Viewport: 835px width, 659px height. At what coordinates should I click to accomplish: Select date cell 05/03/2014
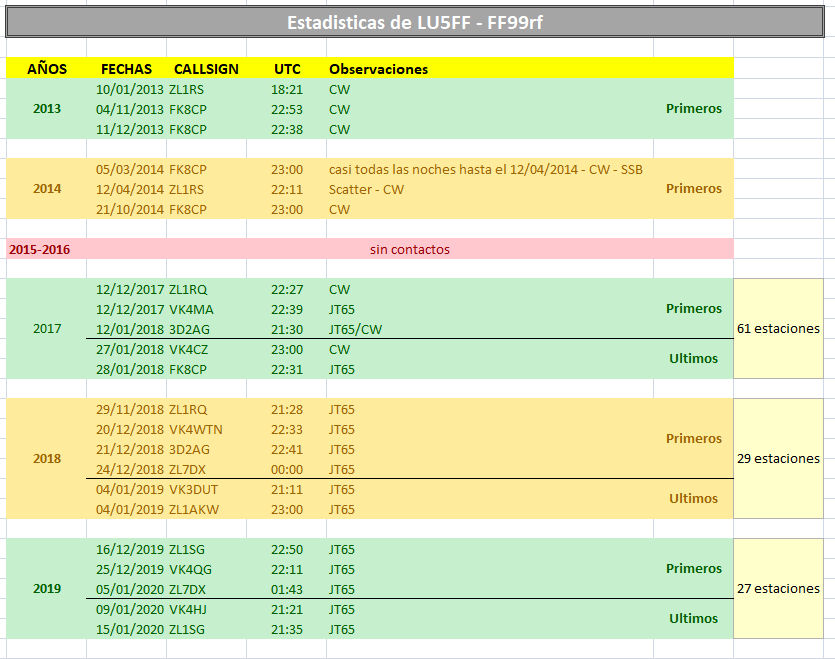point(129,169)
